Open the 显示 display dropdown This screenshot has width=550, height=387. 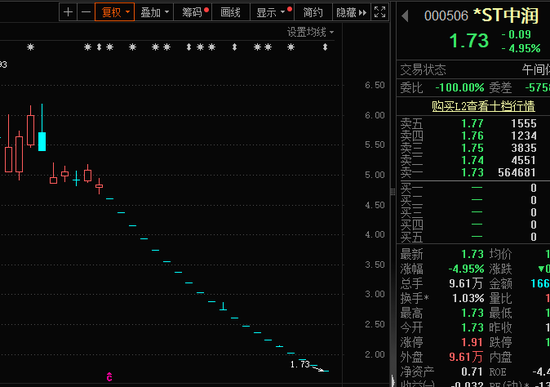pyautogui.click(x=273, y=13)
